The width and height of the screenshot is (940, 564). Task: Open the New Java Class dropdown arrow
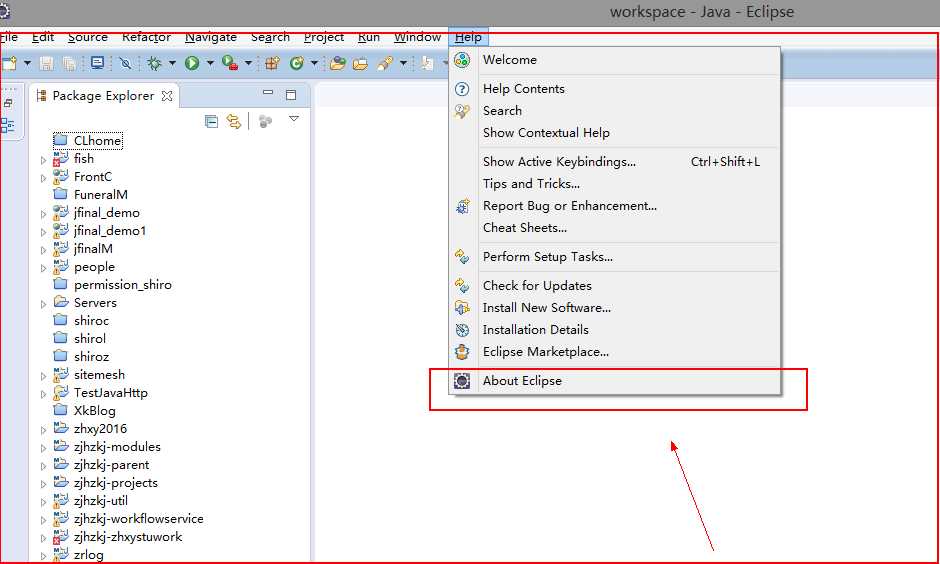(314, 63)
